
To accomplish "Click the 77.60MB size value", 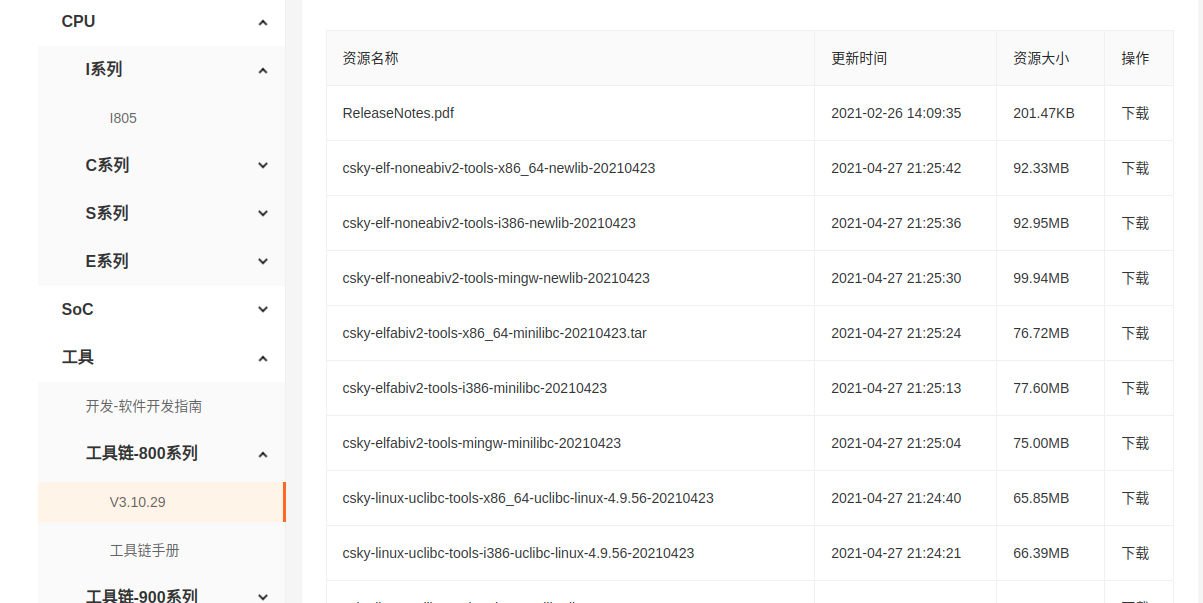I will [1041, 388].
